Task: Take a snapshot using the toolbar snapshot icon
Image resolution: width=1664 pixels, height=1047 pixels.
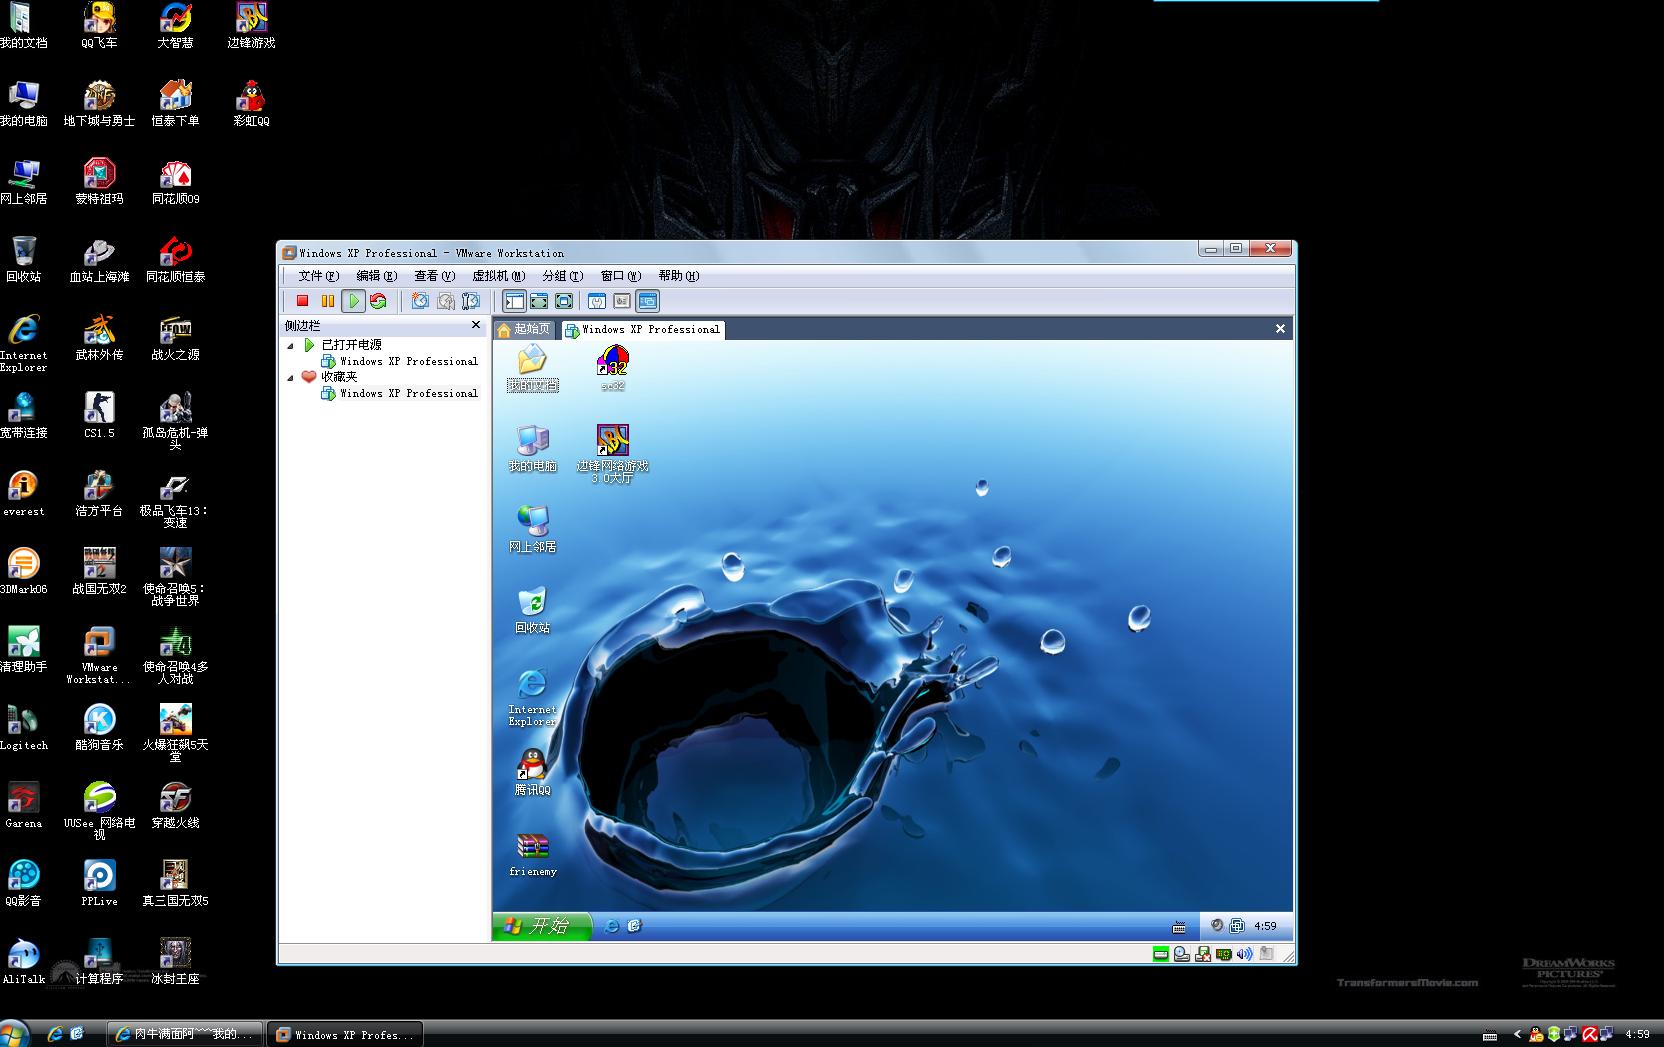Action: (x=421, y=301)
